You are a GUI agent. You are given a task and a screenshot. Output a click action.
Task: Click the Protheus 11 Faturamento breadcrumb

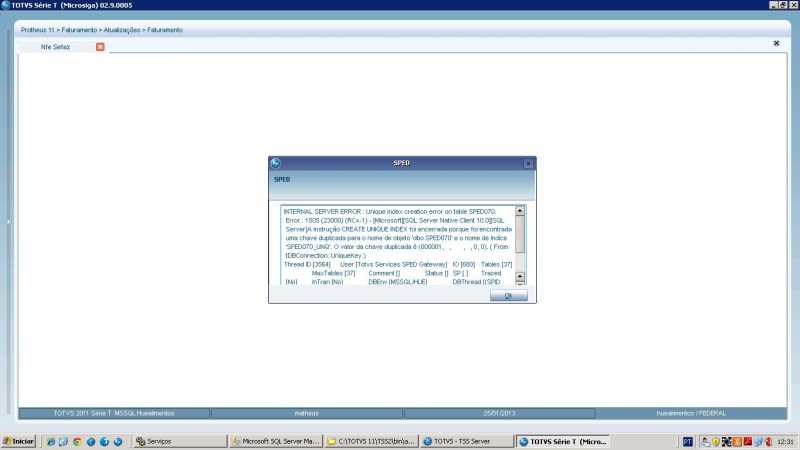(102, 30)
